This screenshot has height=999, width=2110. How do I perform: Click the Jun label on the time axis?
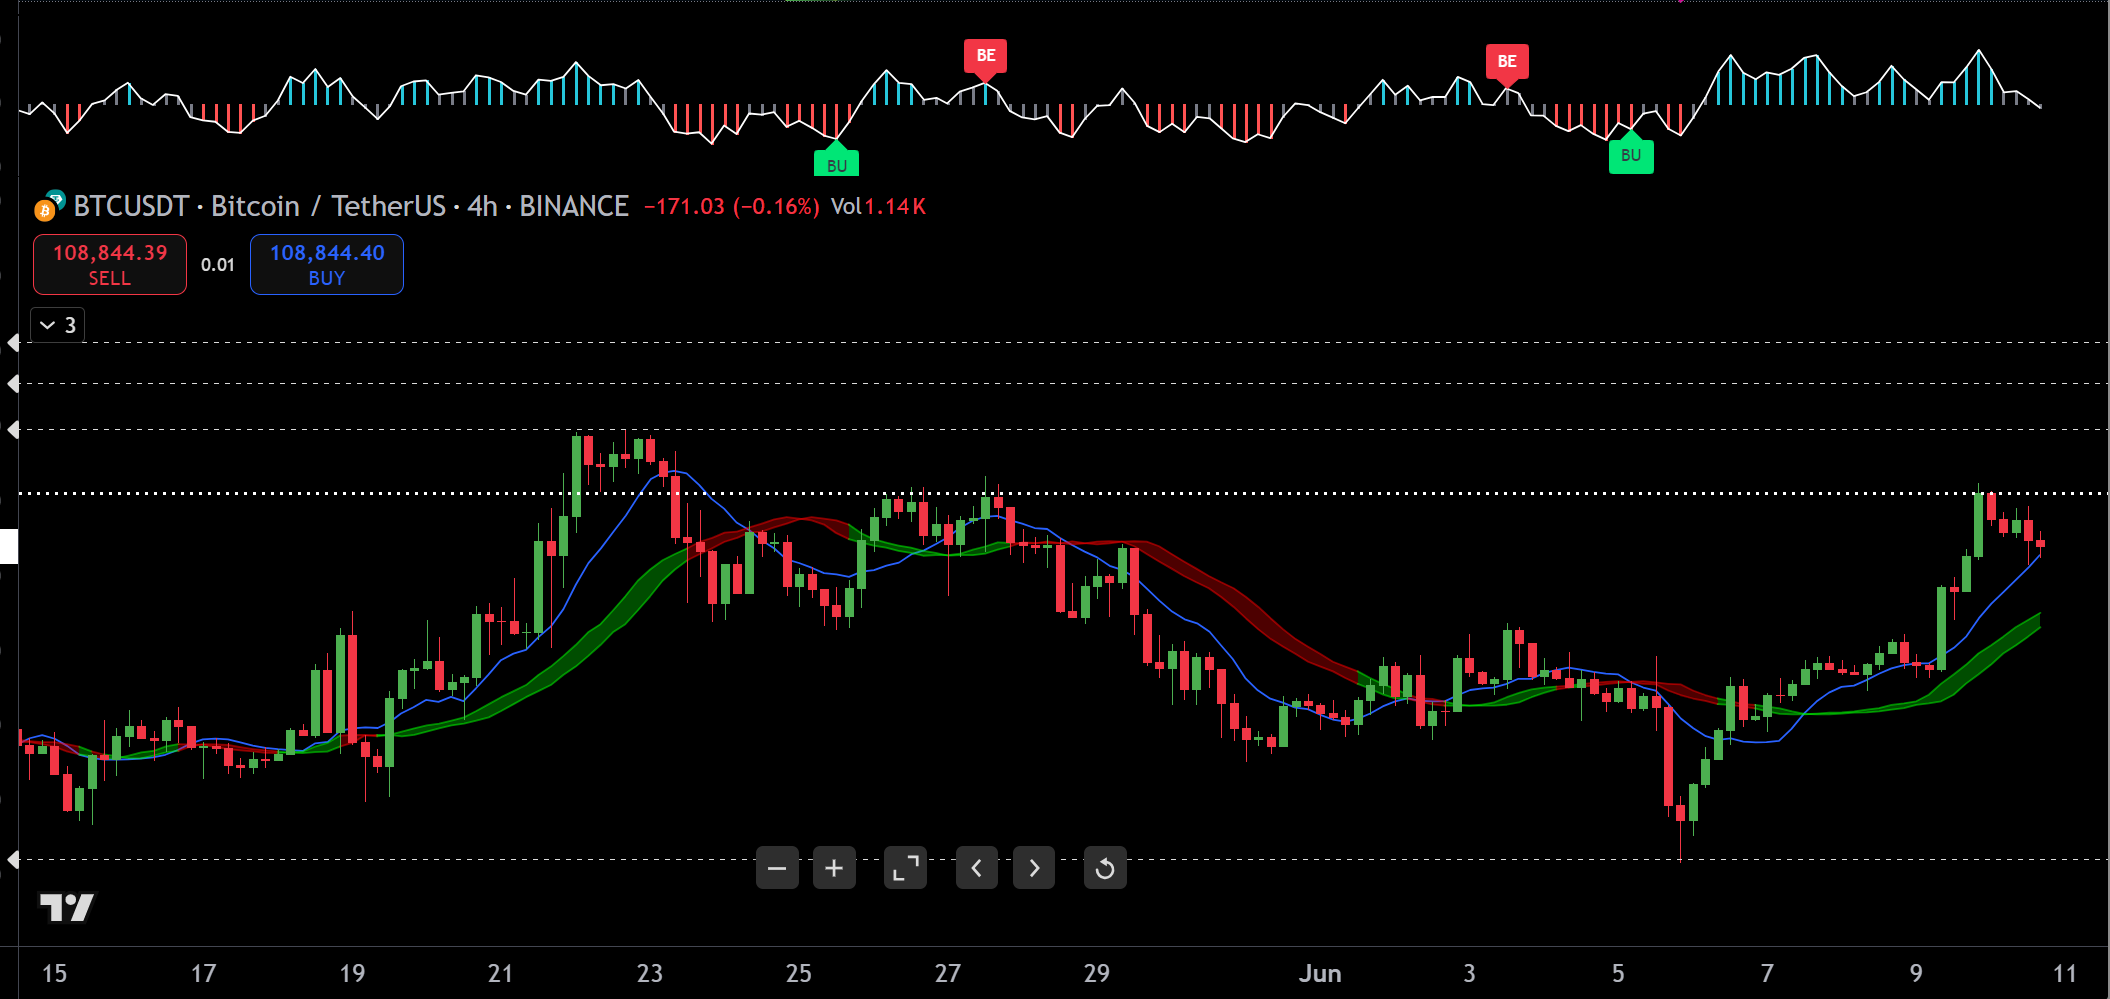(1319, 973)
